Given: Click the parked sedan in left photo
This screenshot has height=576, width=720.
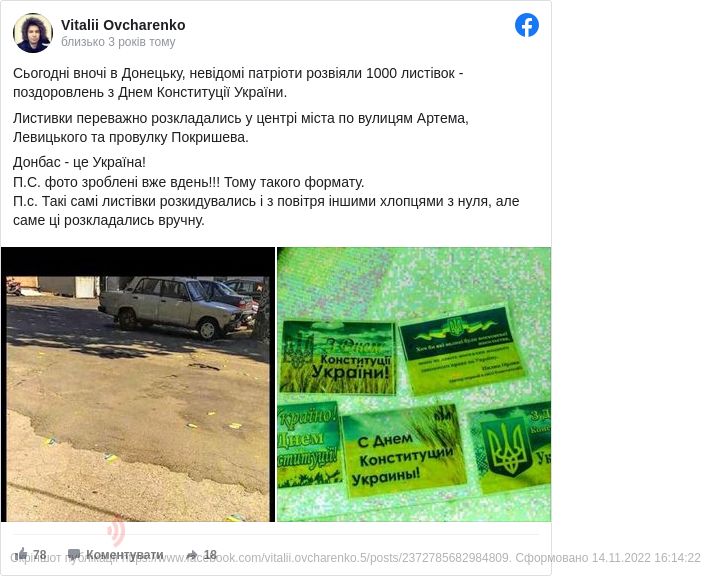Looking at the screenshot, I should 177,307.
